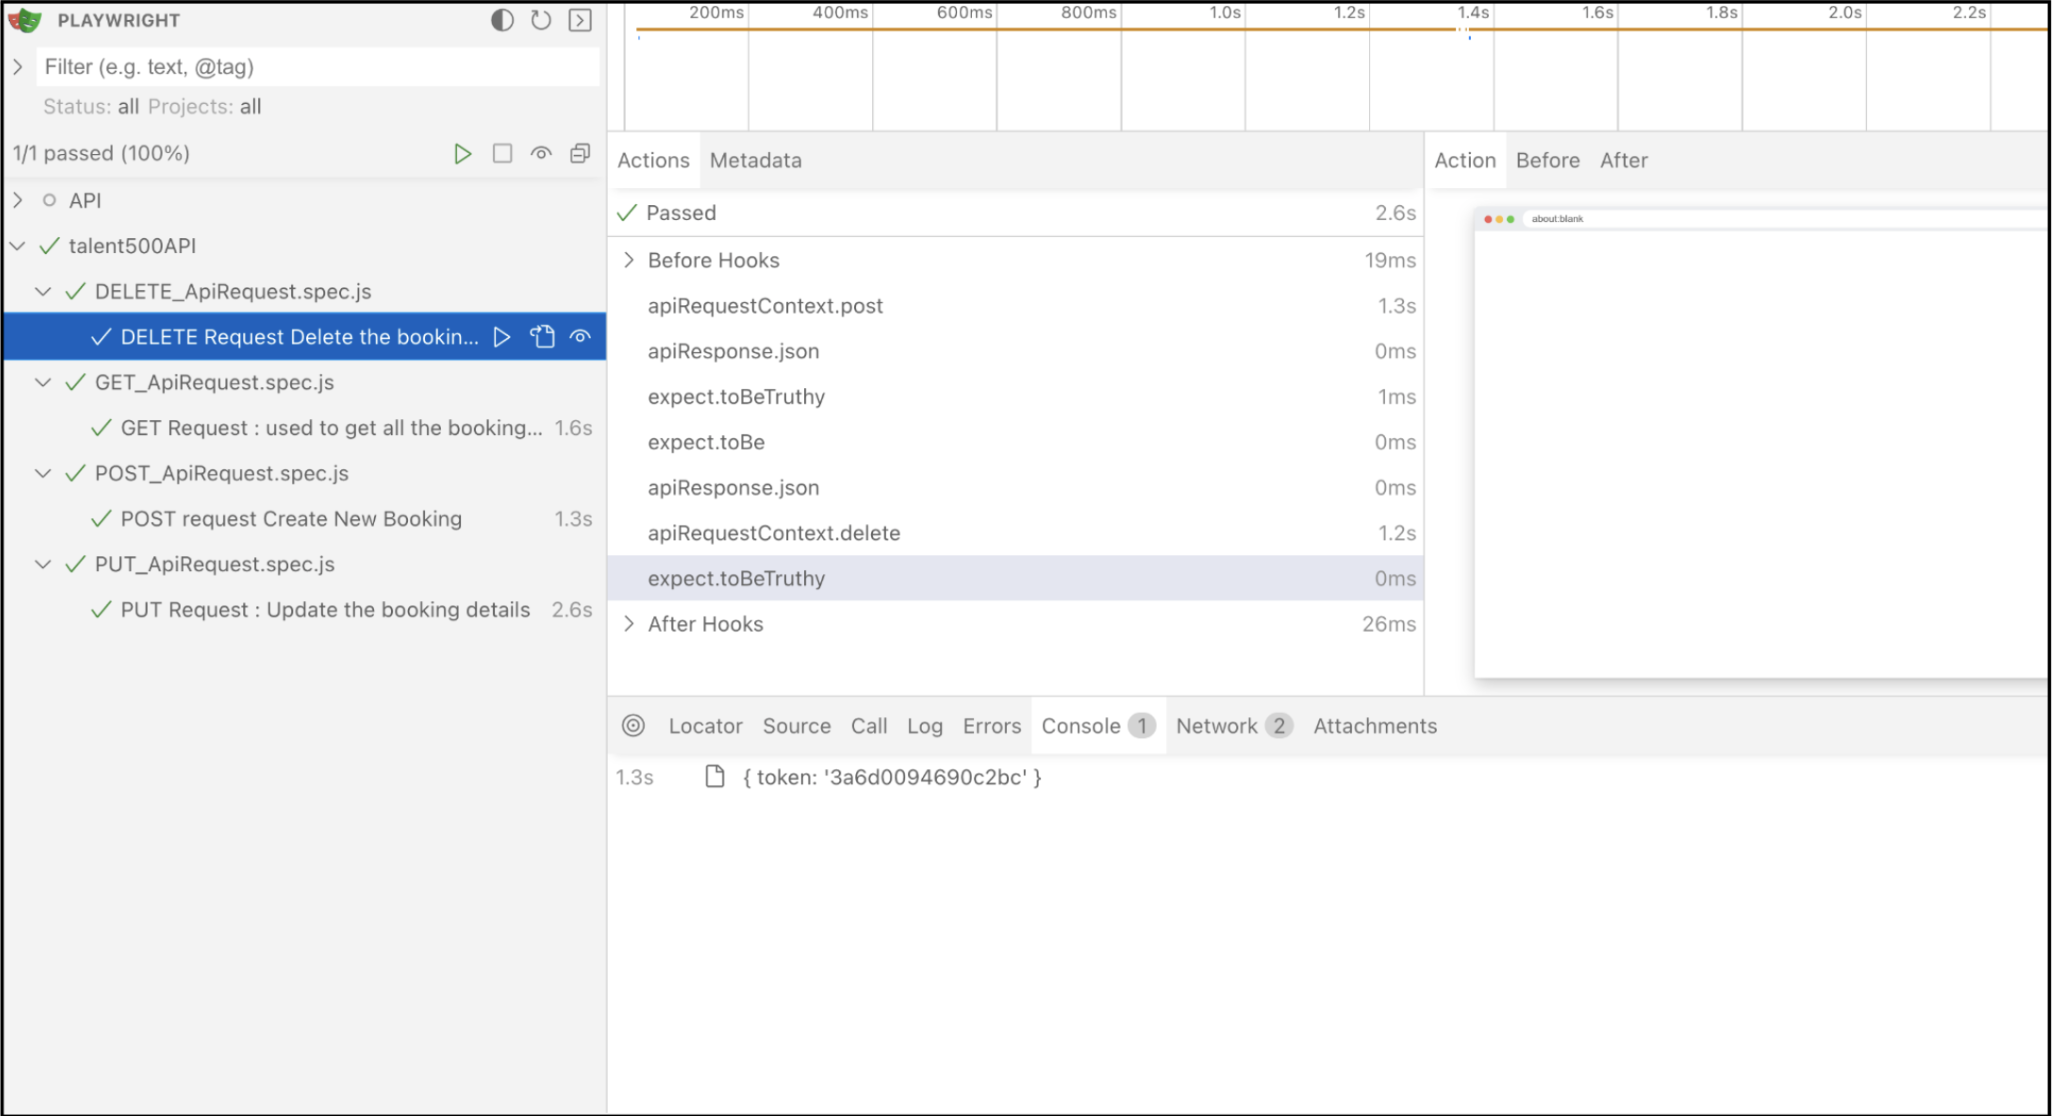Click the Filter tests input field
The image size is (2054, 1116).
tap(318, 67)
